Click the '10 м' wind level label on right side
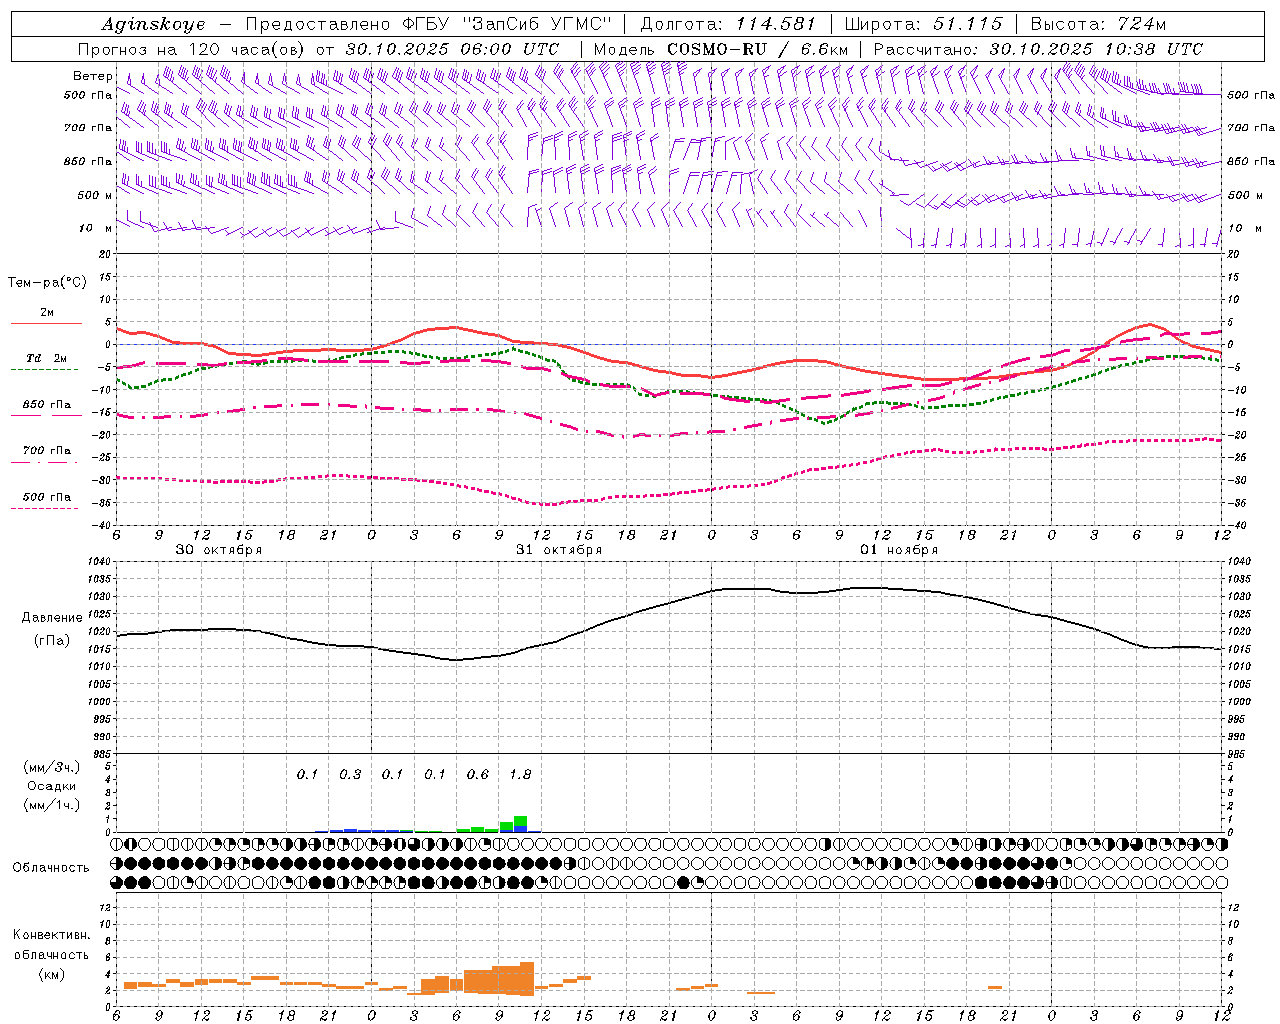 coord(1244,228)
